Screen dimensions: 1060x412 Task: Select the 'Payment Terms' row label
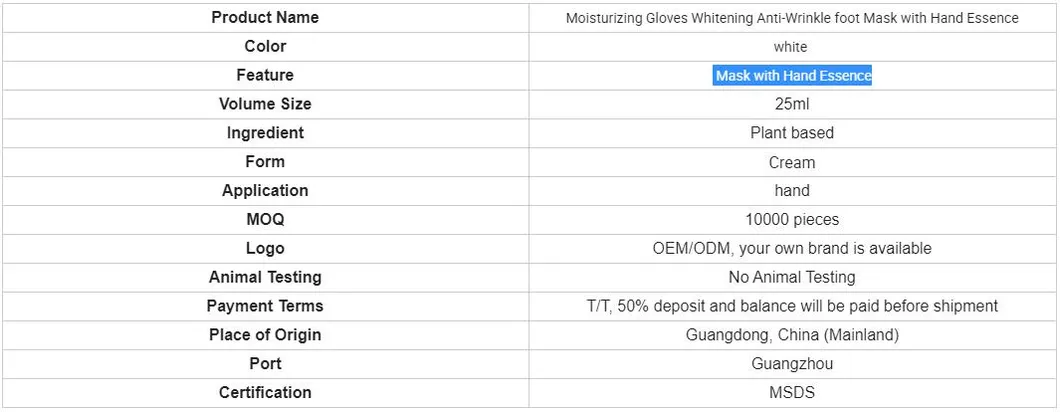coord(265,306)
